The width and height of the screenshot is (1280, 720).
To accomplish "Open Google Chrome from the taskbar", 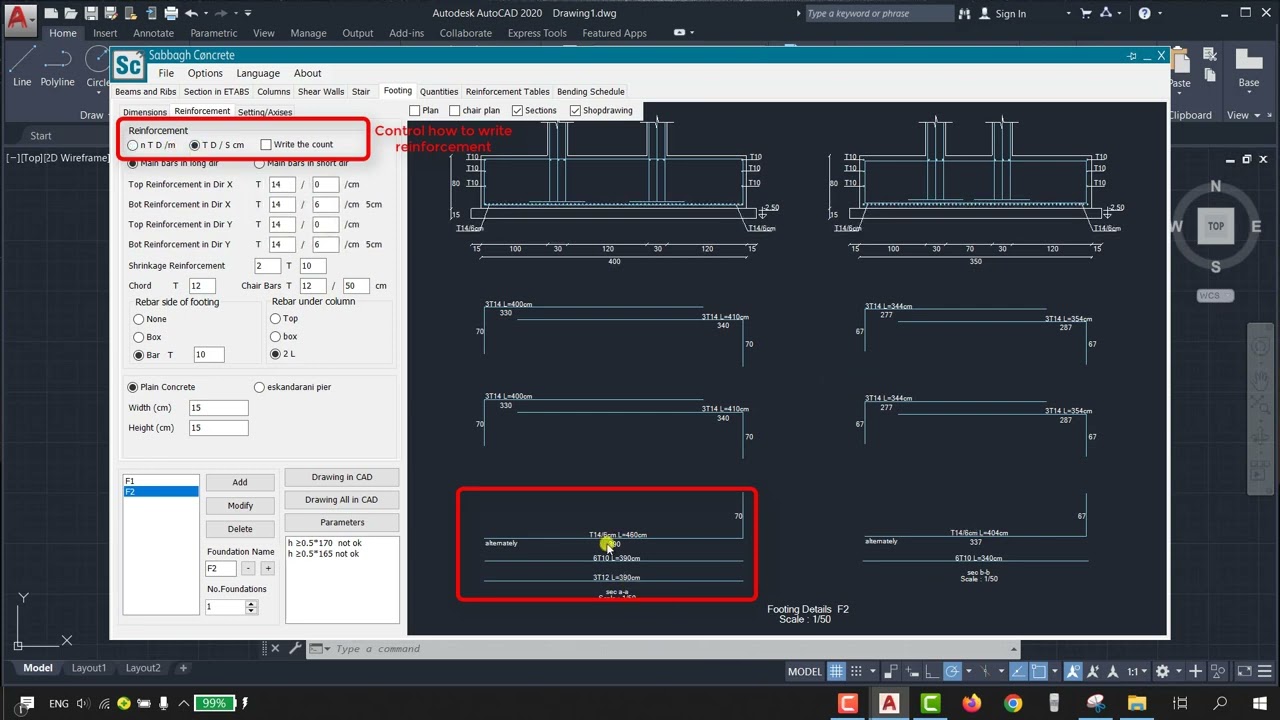I will pos(1013,703).
